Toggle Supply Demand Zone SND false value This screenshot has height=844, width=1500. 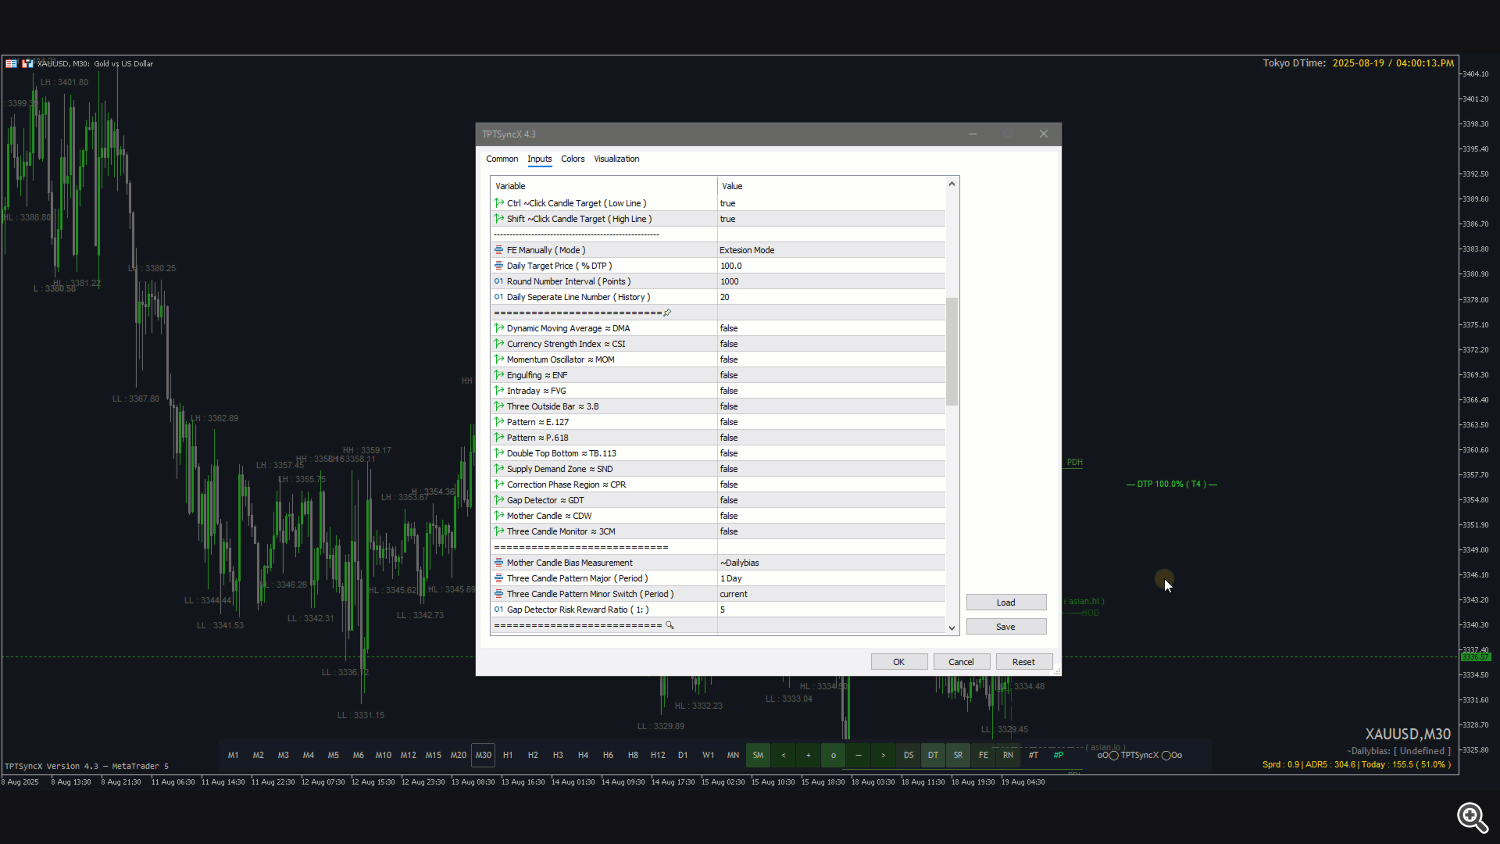tap(830, 469)
